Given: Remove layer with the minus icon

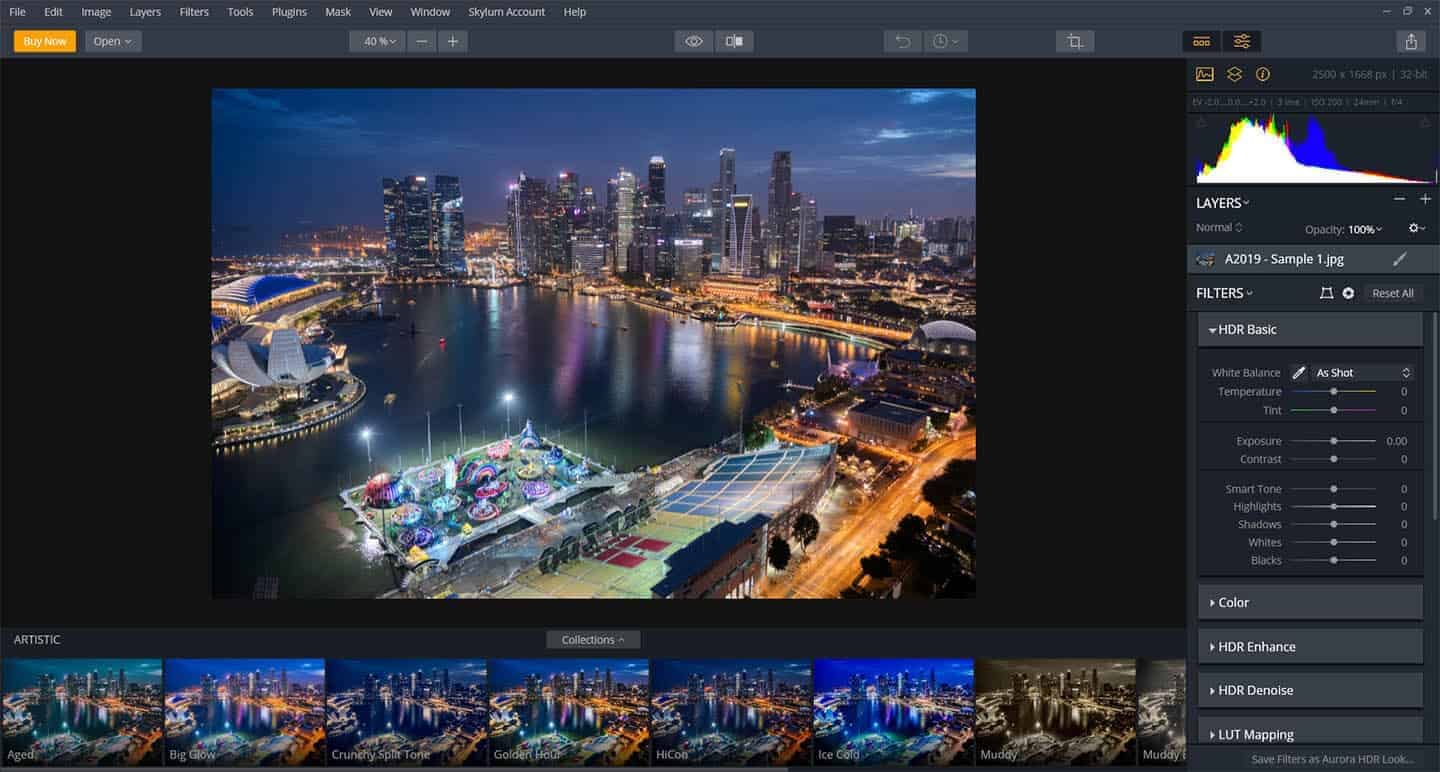Looking at the screenshot, I should (1400, 200).
